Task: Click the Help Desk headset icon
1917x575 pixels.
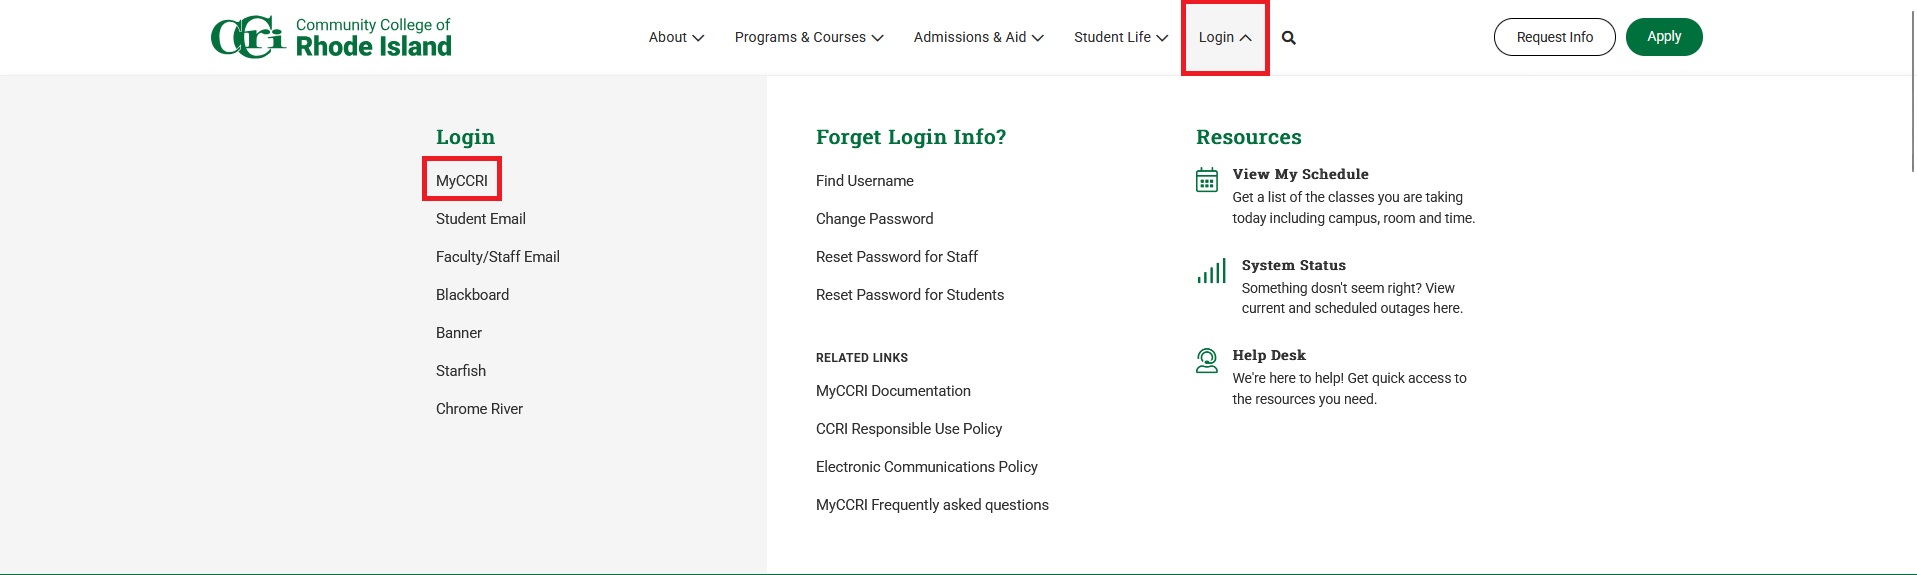Action: tap(1207, 361)
